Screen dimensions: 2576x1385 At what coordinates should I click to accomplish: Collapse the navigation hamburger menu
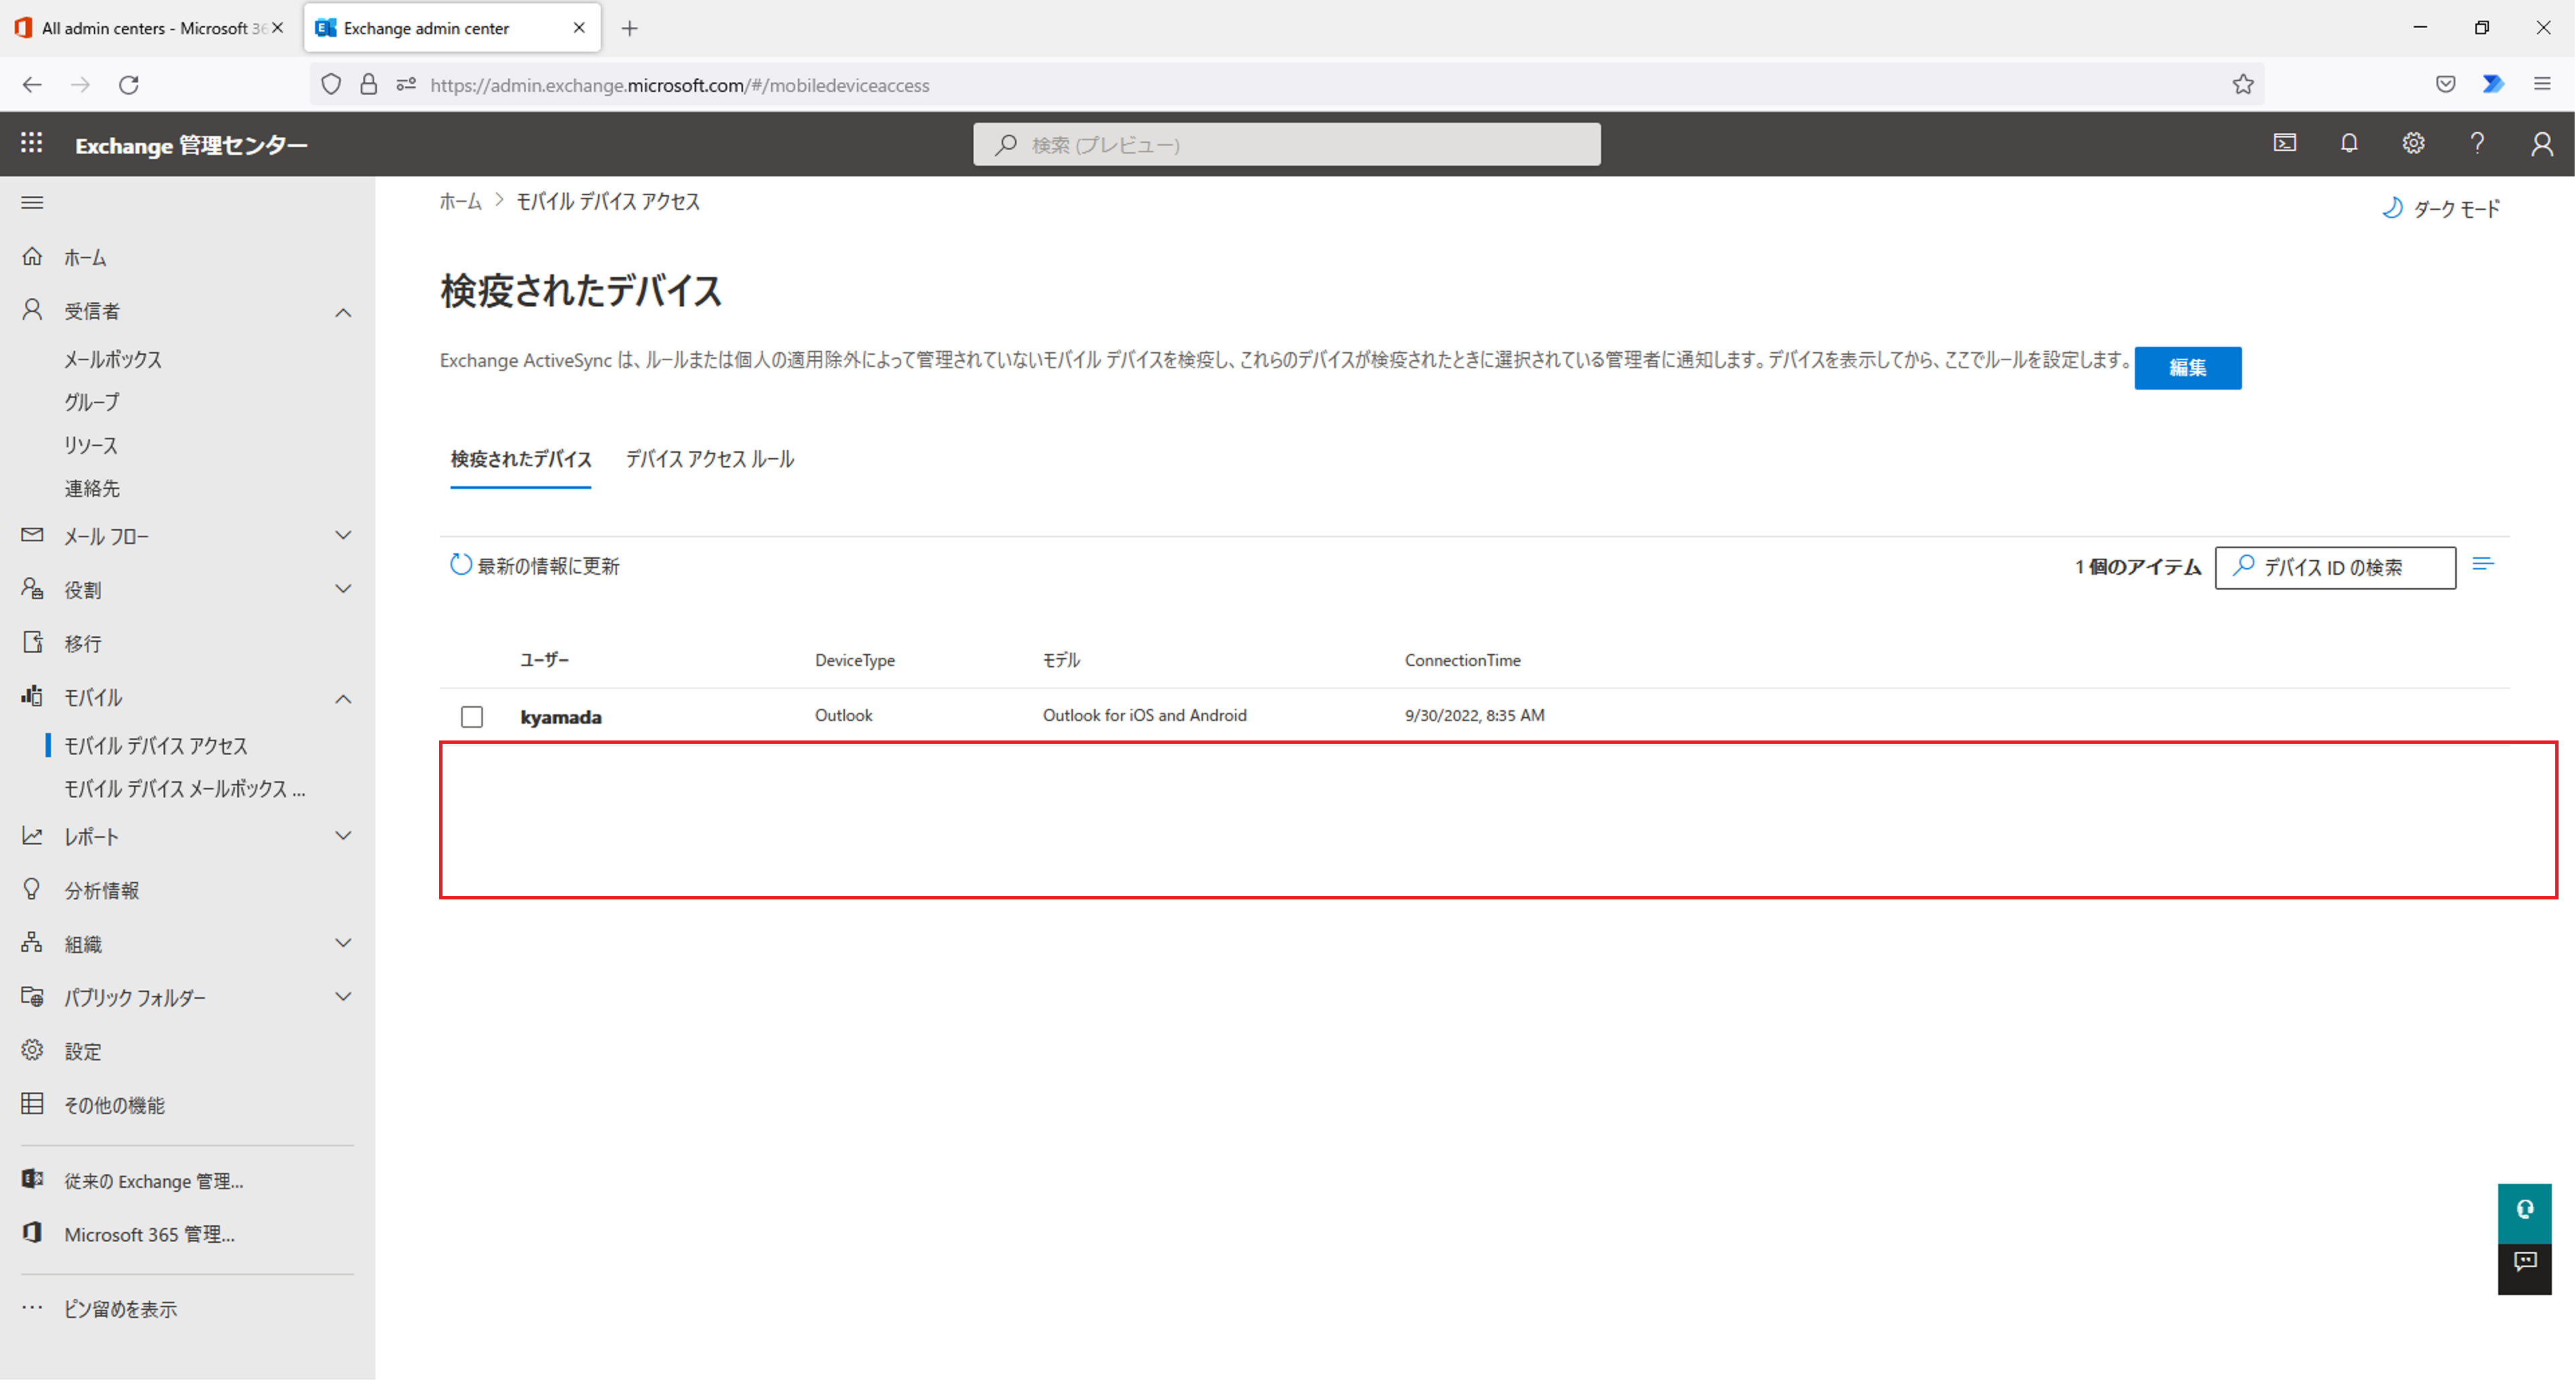(32, 203)
